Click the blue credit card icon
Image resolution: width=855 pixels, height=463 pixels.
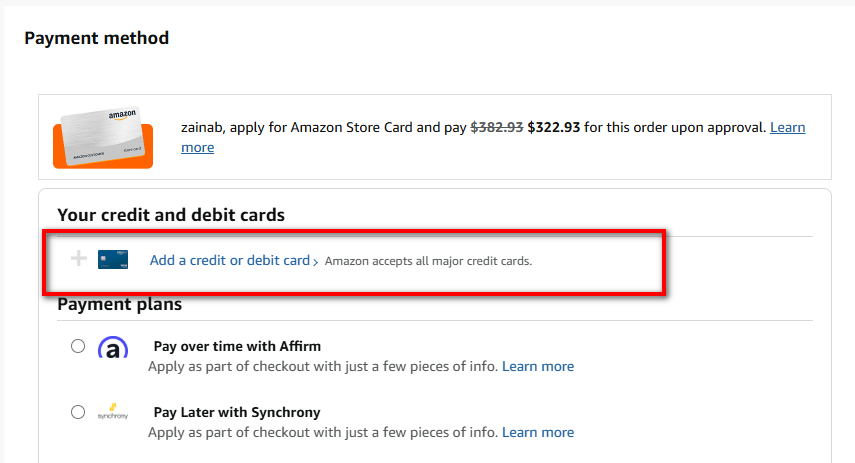click(x=113, y=260)
